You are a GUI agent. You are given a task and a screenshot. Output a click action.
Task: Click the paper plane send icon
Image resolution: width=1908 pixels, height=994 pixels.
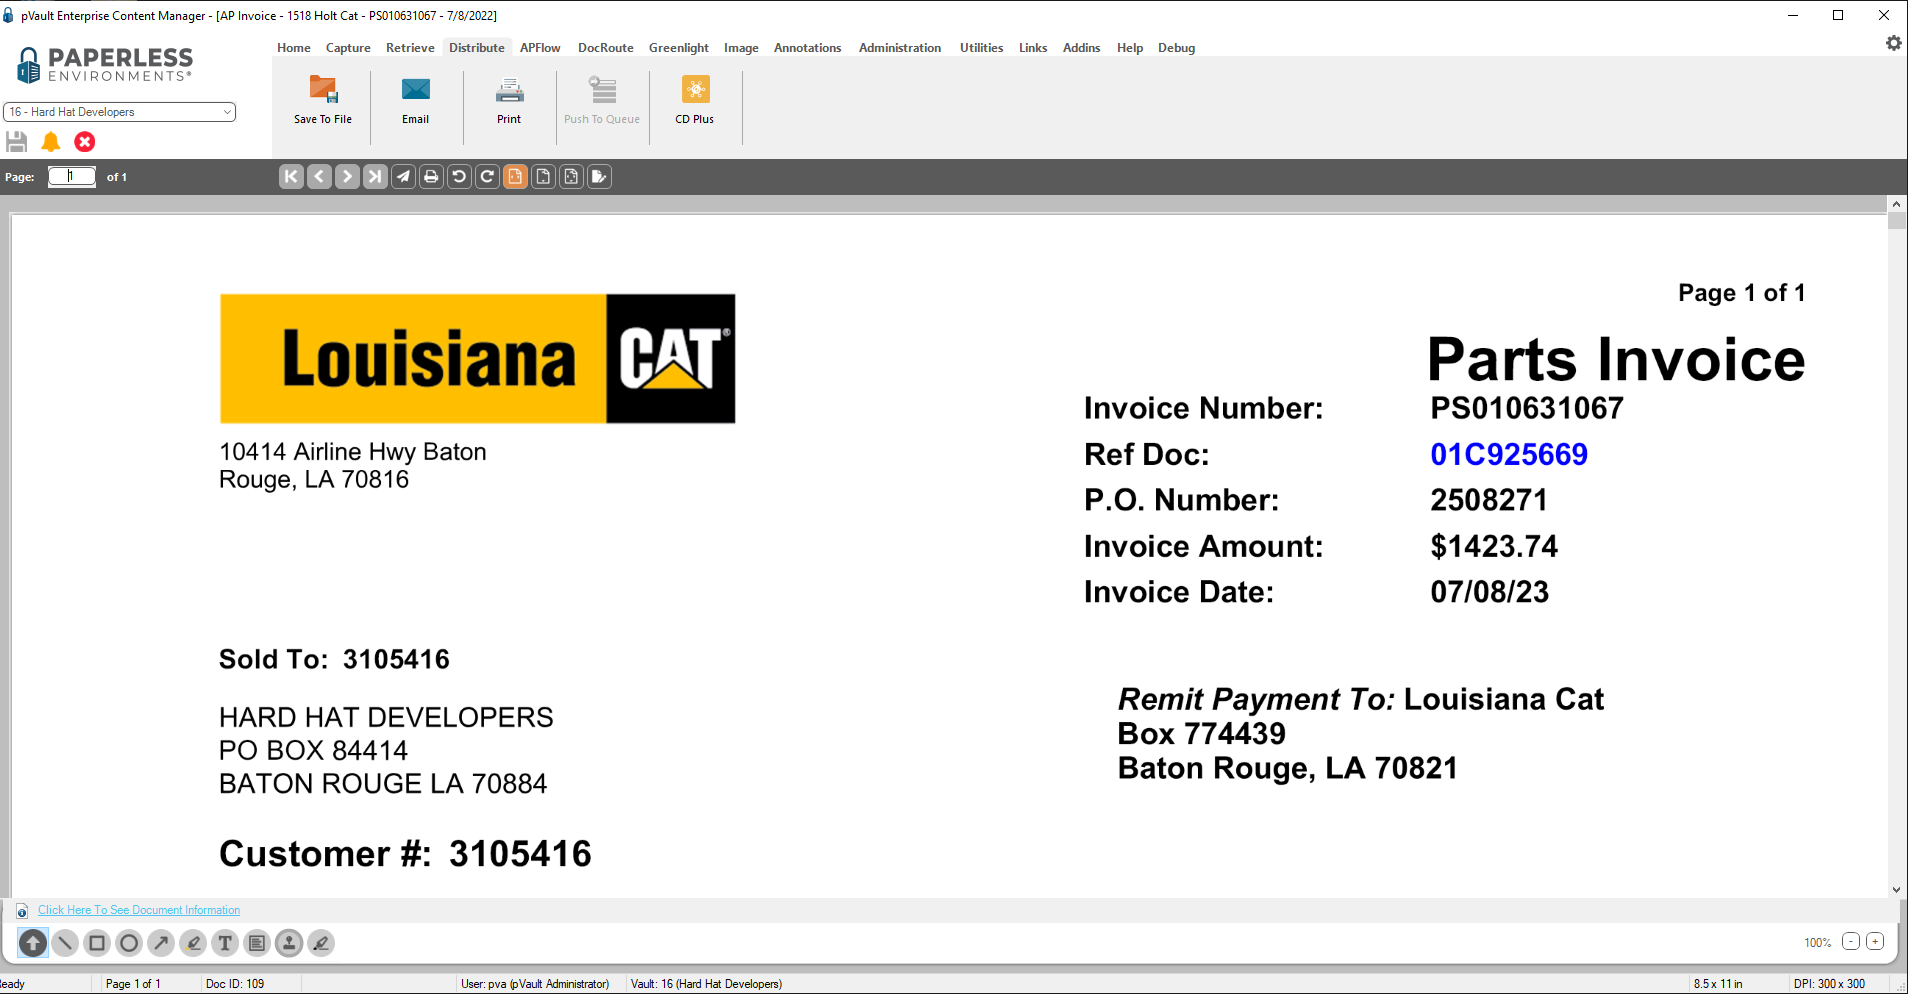click(403, 177)
